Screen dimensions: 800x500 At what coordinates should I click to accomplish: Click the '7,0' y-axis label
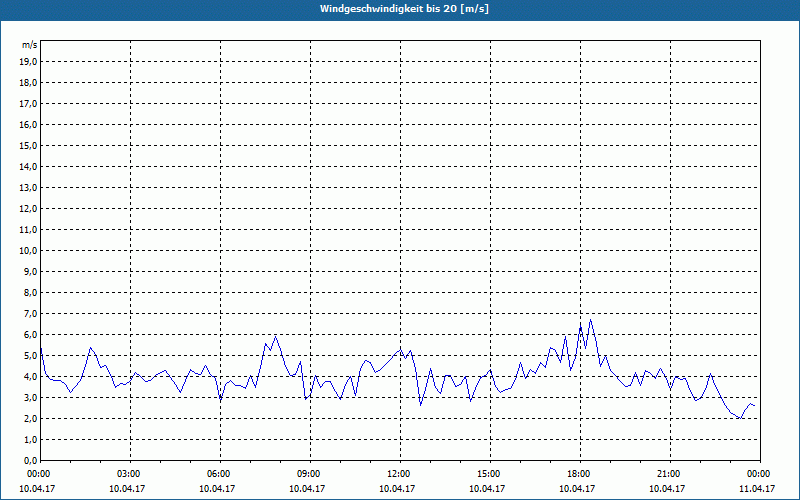[x=31, y=314]
